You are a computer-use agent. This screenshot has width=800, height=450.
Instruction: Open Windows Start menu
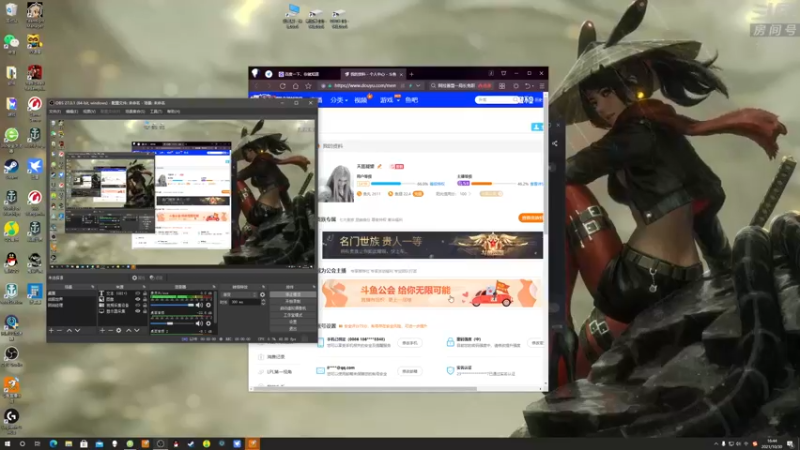[x=7, y=444]
